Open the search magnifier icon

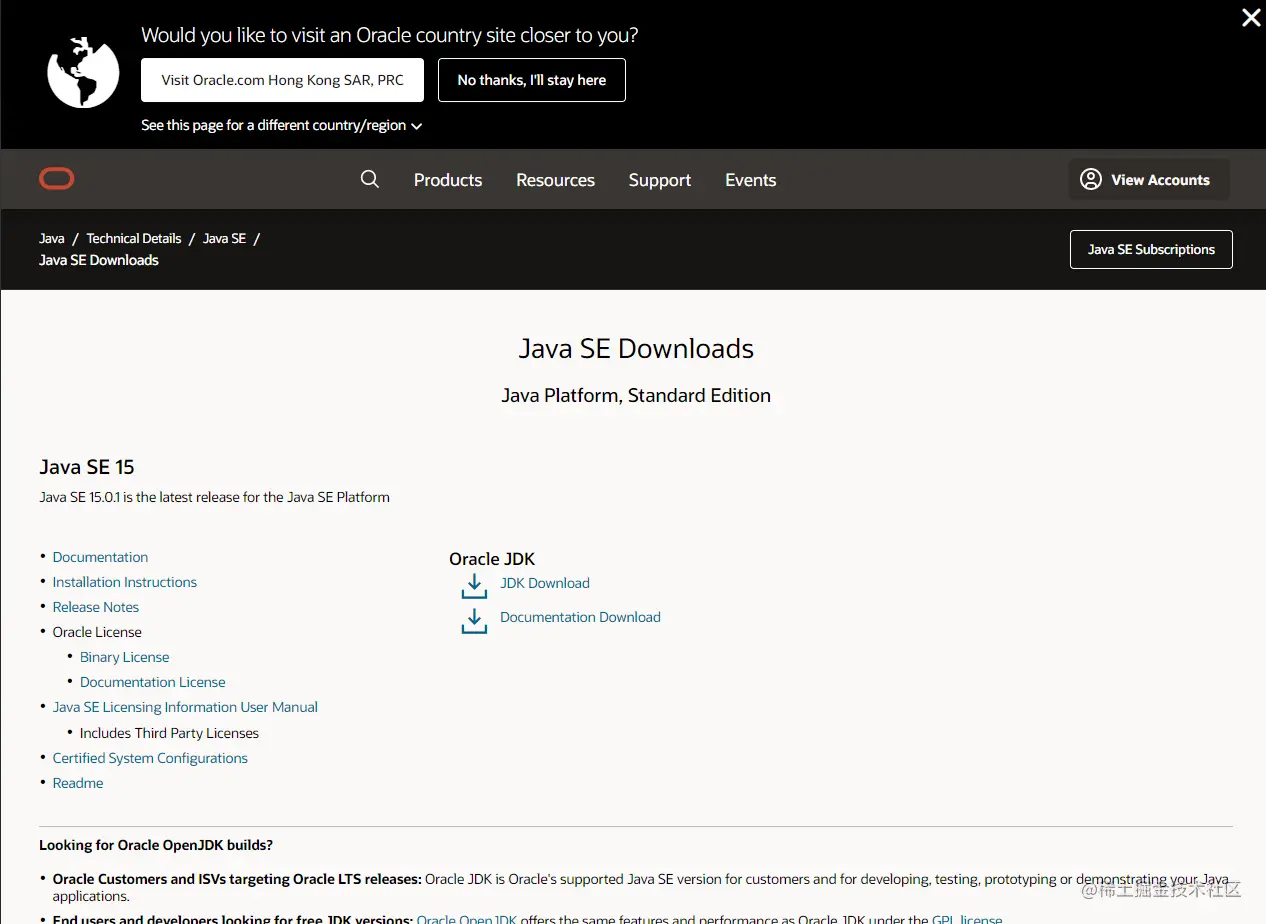point(370,180)
